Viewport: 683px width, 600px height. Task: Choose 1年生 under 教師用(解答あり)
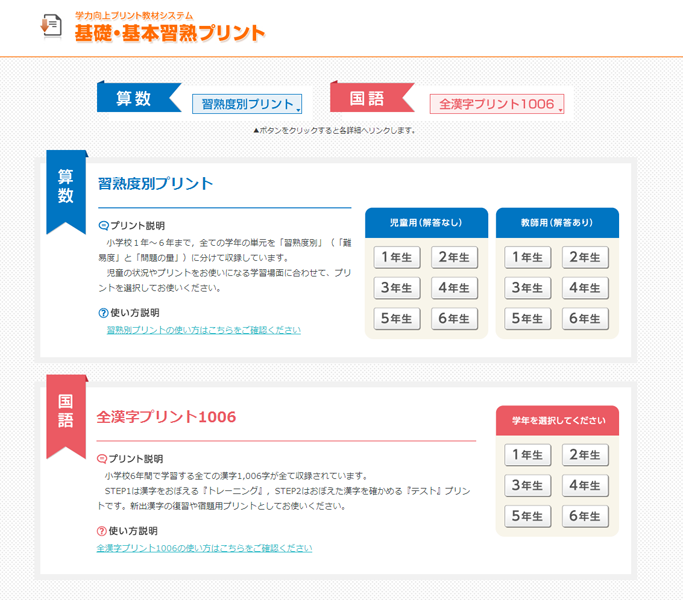(527, 258)
